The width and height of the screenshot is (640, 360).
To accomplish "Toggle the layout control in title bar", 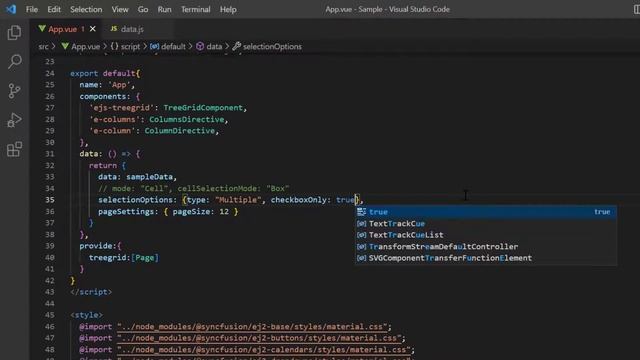I will point(636,9).
